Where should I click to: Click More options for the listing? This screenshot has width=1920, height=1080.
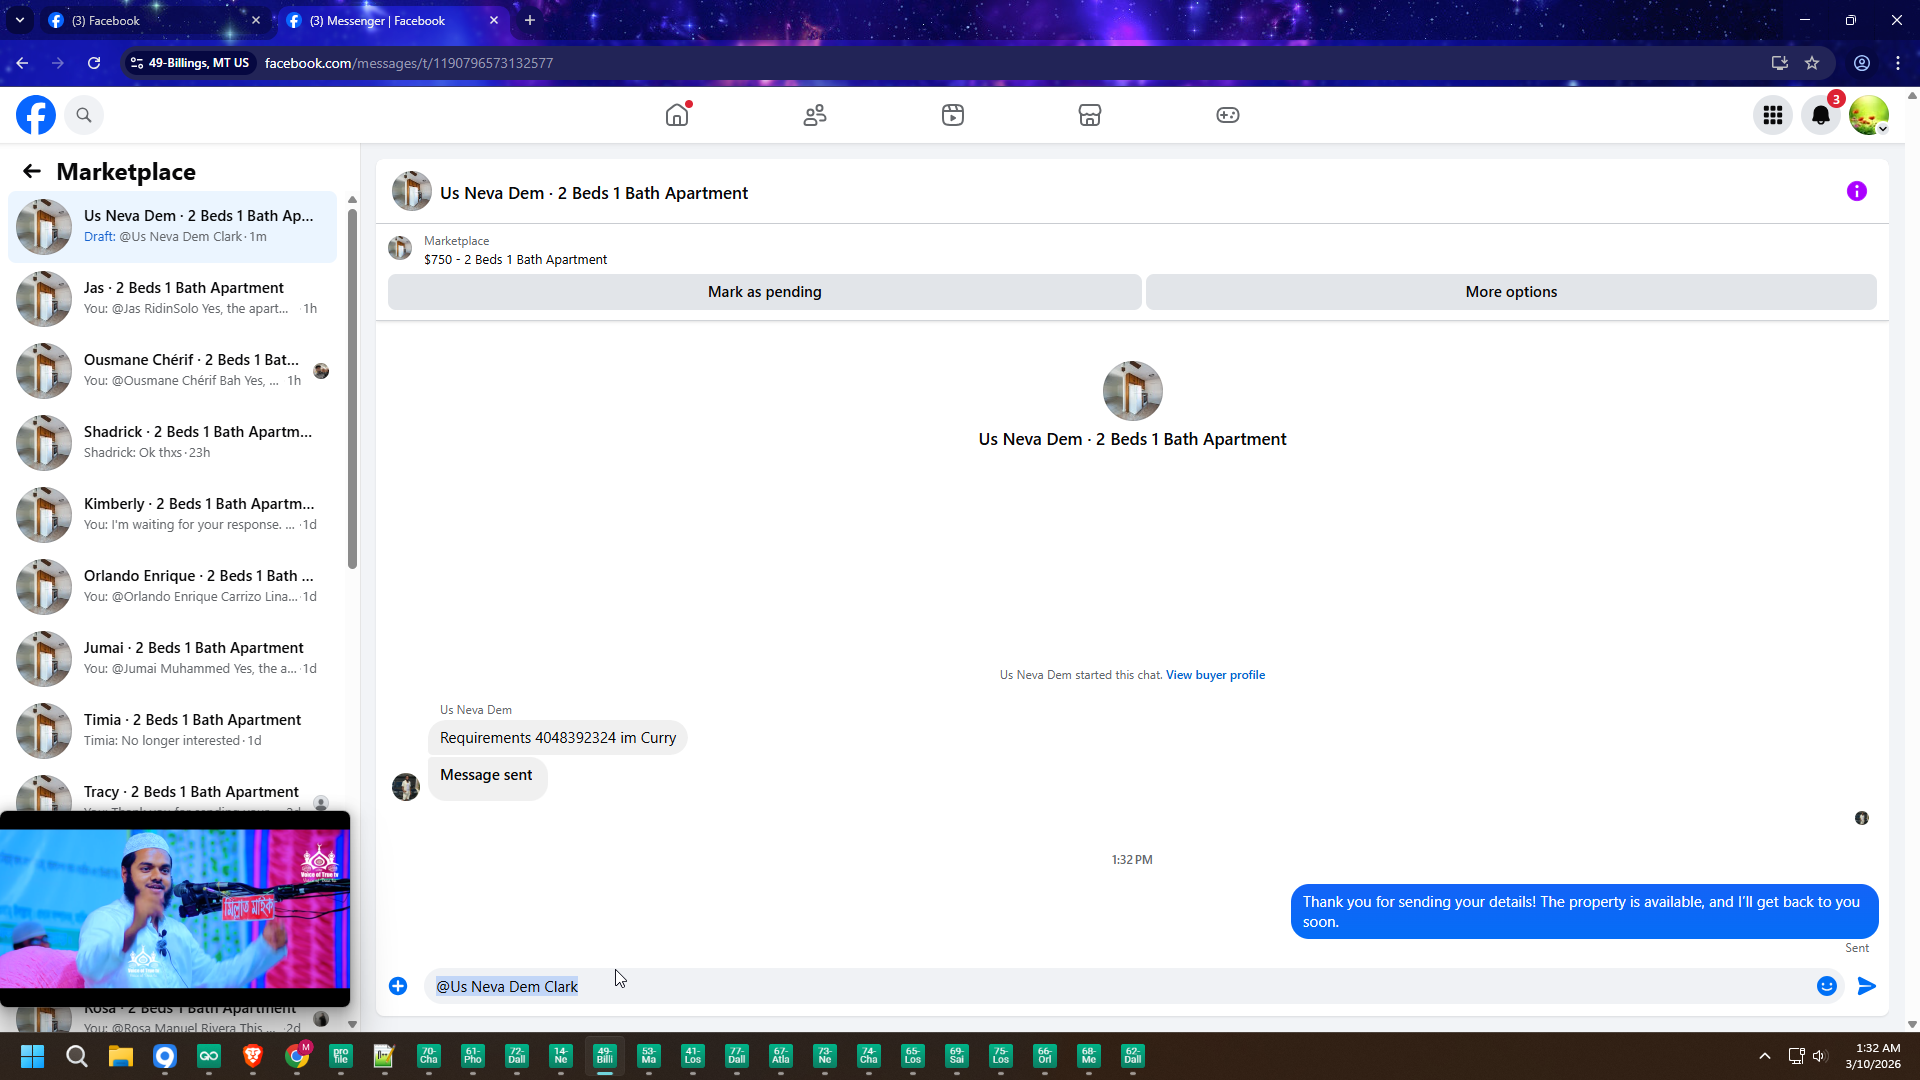tap(1510, 292)
